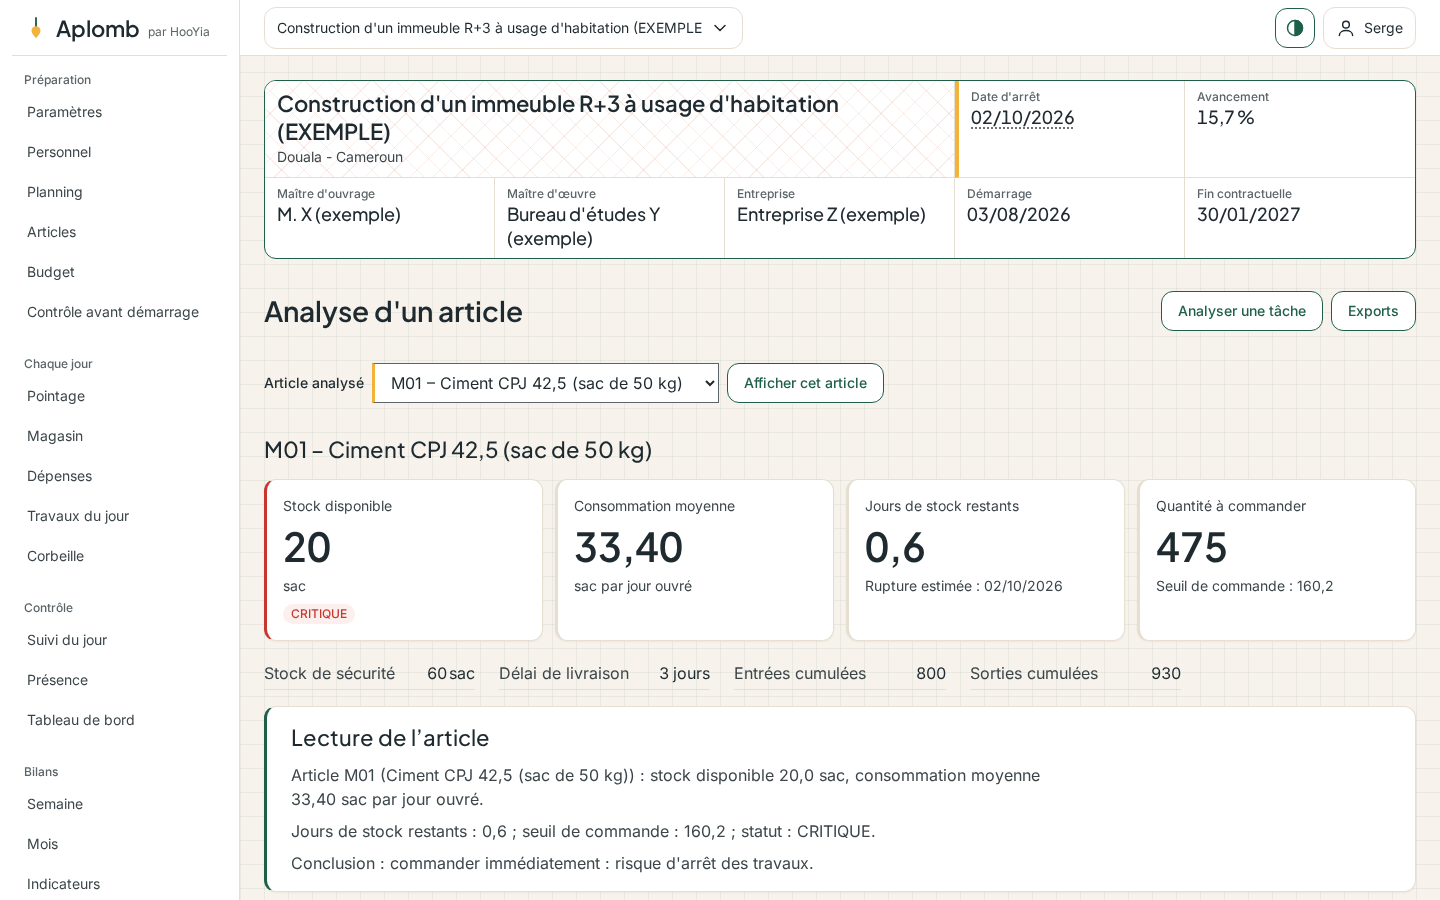Click the Démarrage 03/08/2026 date

point(1018,215)
